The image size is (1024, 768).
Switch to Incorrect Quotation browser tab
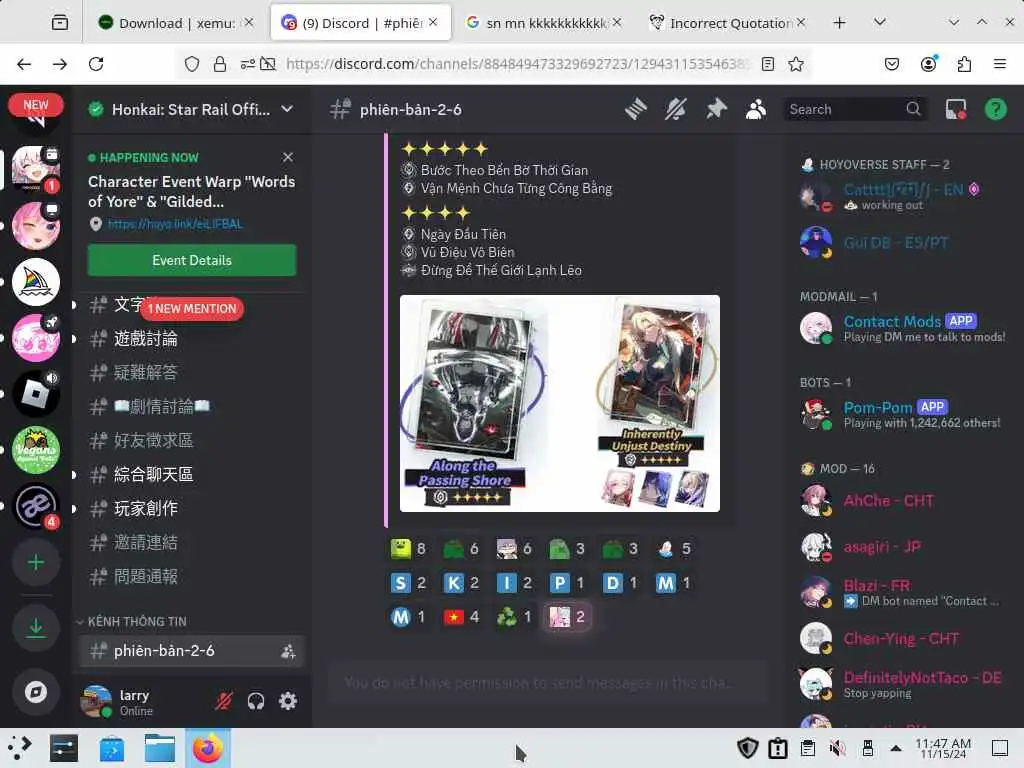tap(728, 23)
